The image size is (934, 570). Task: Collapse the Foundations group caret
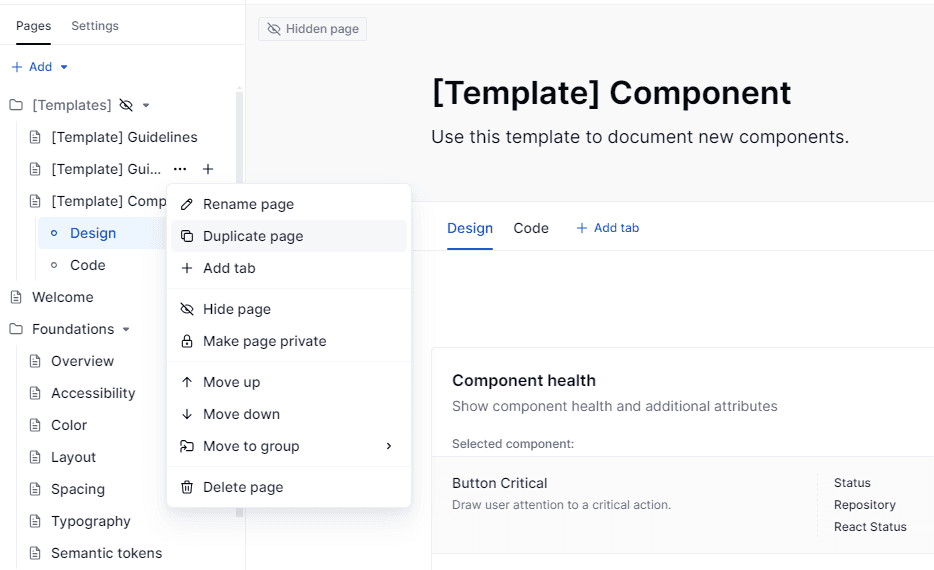(126, 329)
